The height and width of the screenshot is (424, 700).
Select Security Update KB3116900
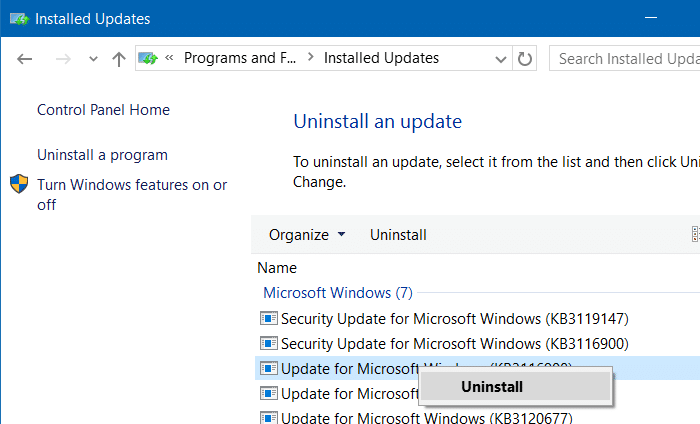(454, 344)
